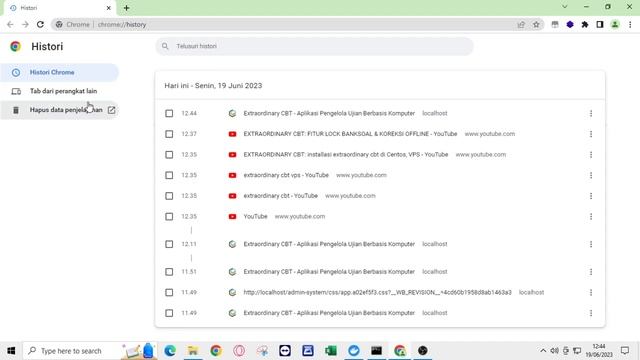
Task: Share this page icon in address bar
Action: [521, 24]
